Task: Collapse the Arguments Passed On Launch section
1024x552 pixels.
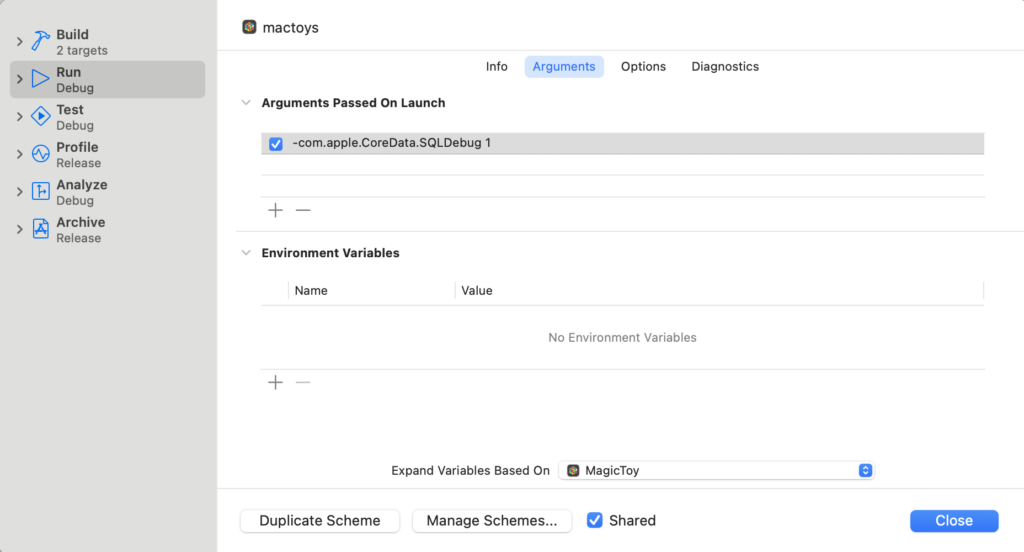Action: pyautogui.click(x=246, y=103)
